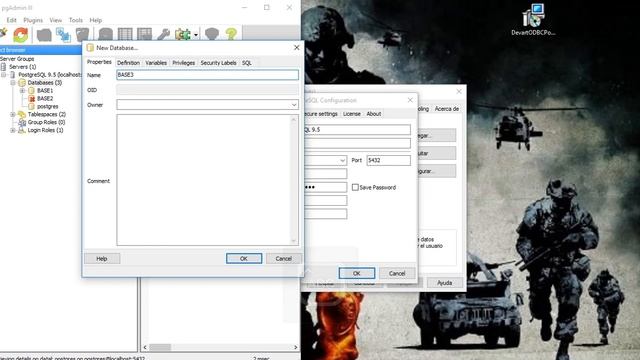Viewport: 640px width, 360px height.
Task: Open the Edit menu
Action: click(11, 20)
